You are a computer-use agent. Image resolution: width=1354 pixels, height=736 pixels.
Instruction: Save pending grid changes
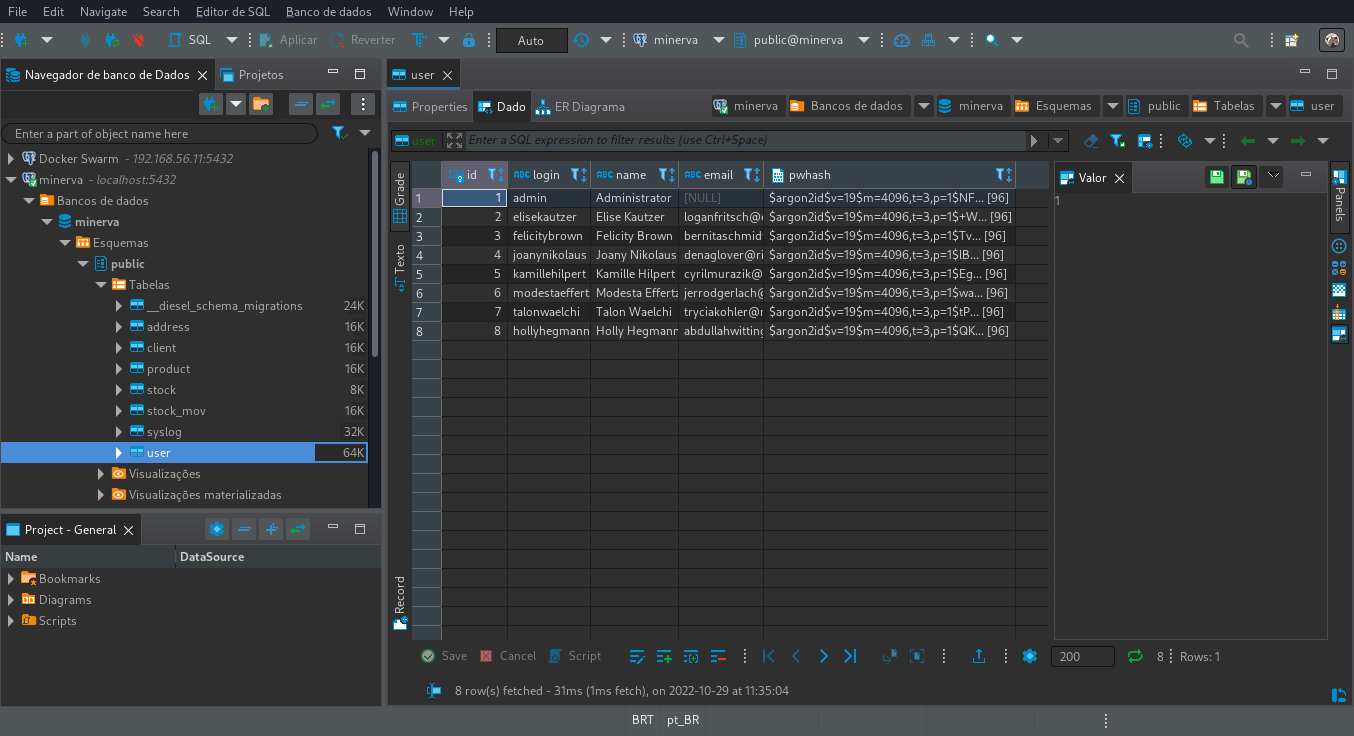(x=443, y=656)
